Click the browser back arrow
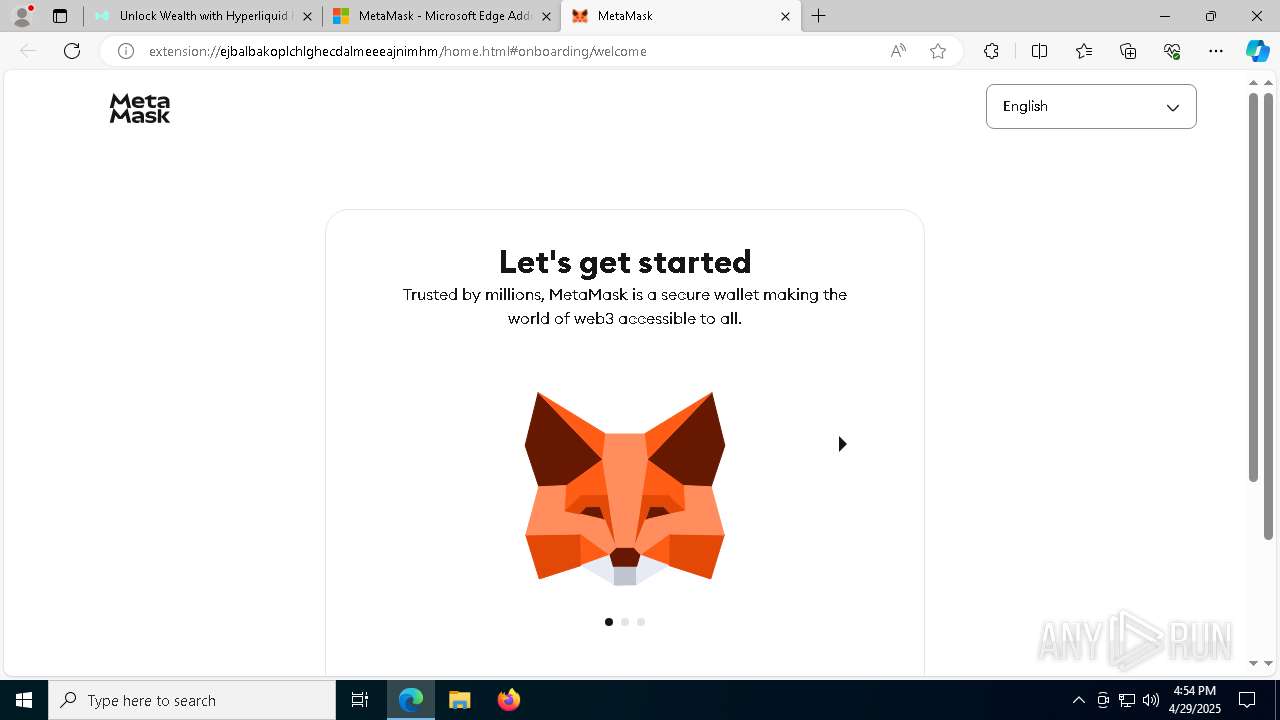Screen dimensions: 1280x720 28,51
